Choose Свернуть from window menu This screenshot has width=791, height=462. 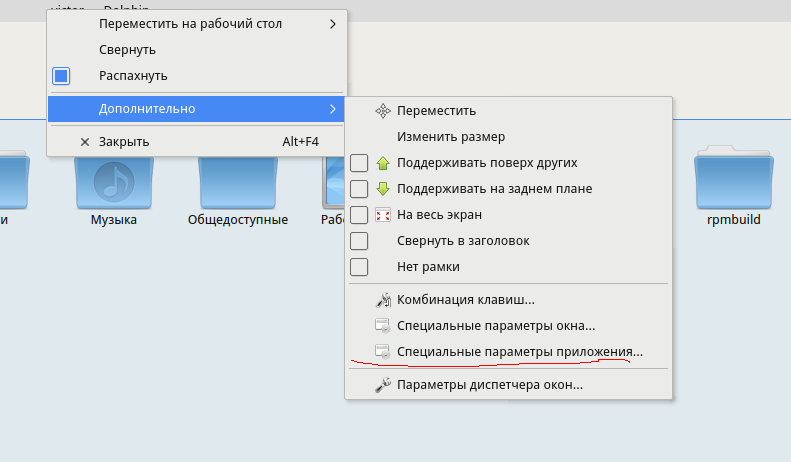point(197,50)
